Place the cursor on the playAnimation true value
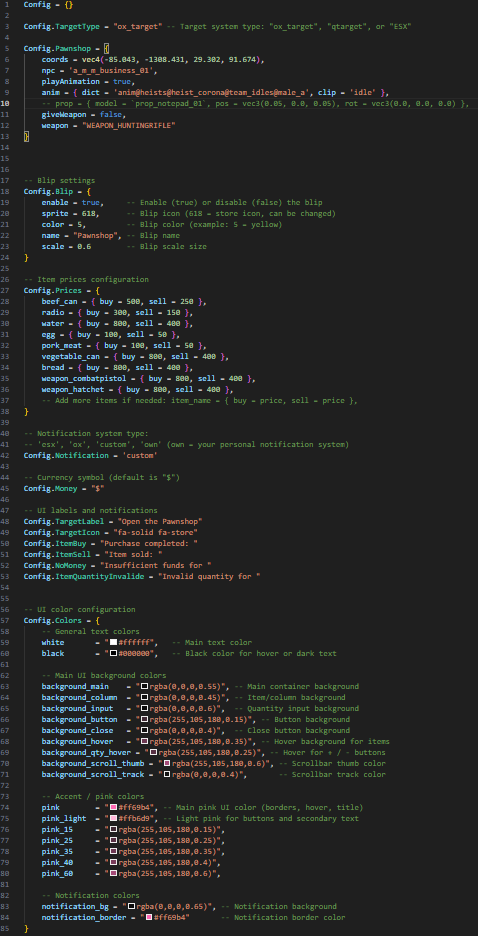The width and height of the screenshot is (478, 936). 125,81
